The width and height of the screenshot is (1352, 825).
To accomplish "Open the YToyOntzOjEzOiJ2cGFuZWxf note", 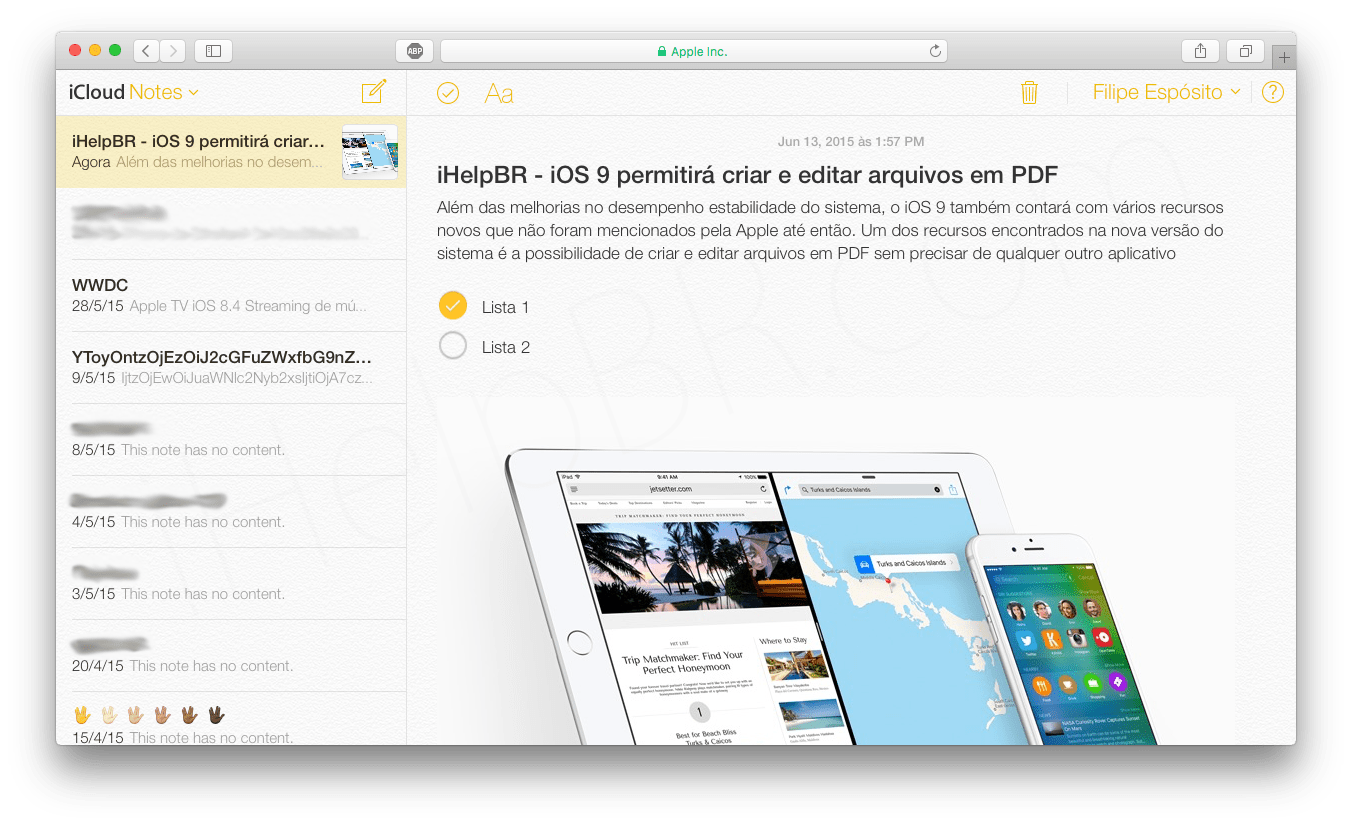I will pos(231,368).
